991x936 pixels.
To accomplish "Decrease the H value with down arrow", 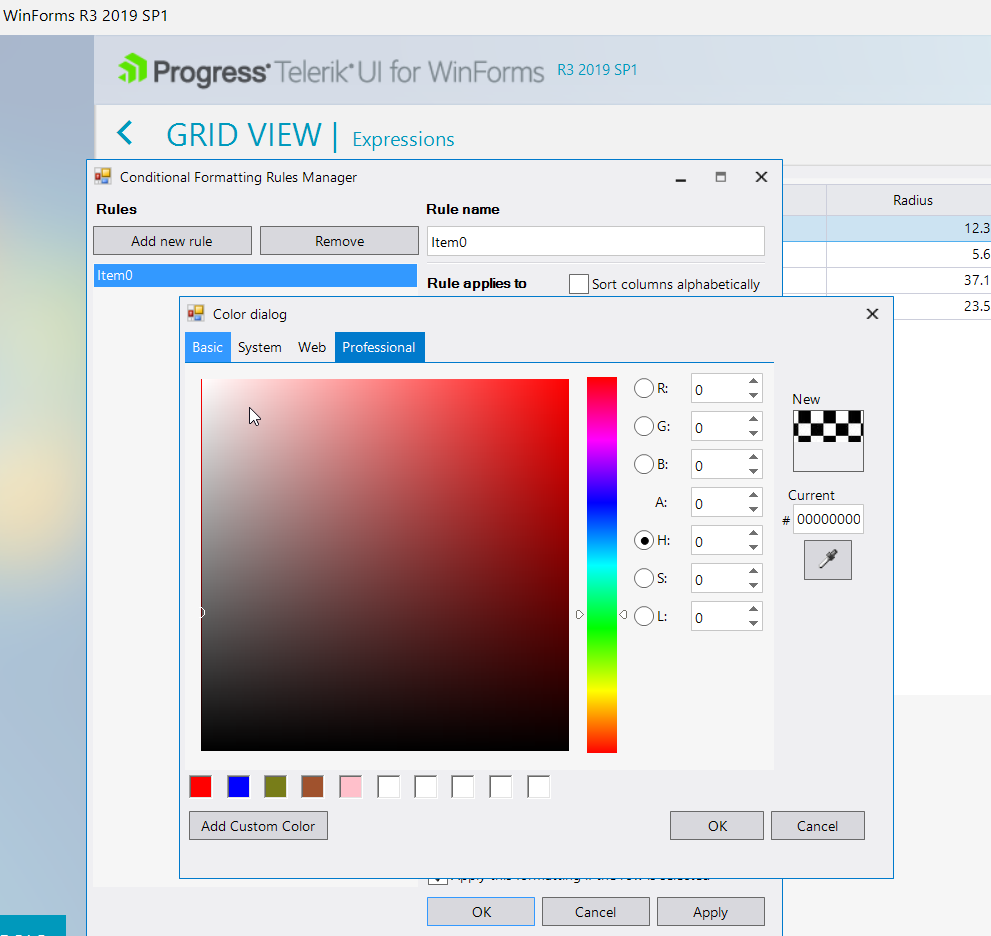I will (x=753, y=547).
